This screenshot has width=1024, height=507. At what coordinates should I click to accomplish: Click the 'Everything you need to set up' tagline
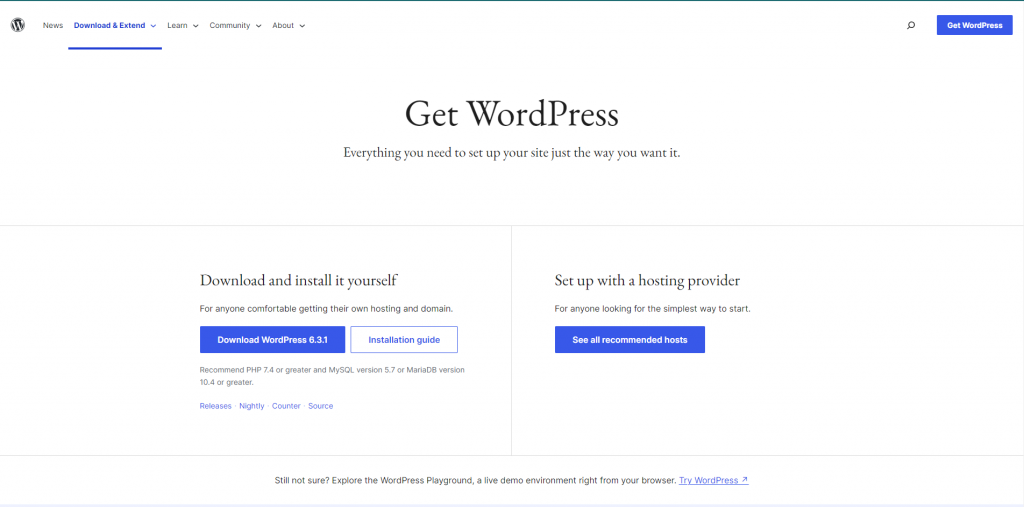click(x=512, y=154)
